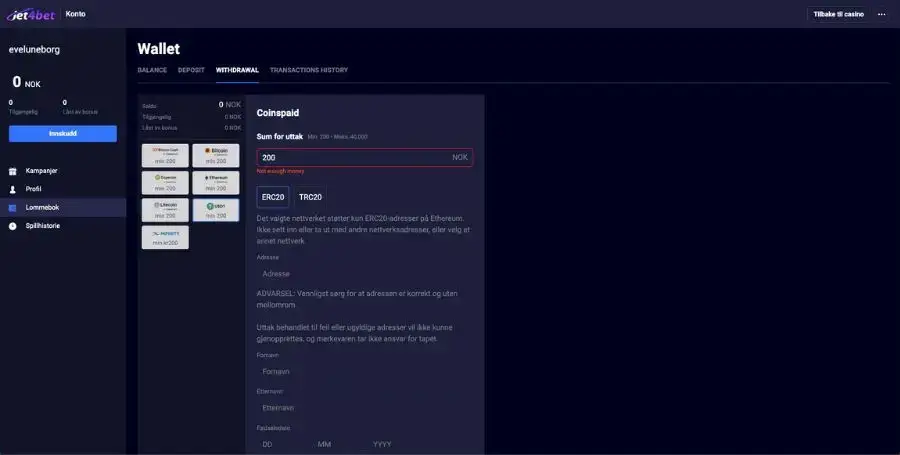Screen dimensions: 900x455
Task: Select Bitcoin Cash payment method
Action: tap(165, 155)
